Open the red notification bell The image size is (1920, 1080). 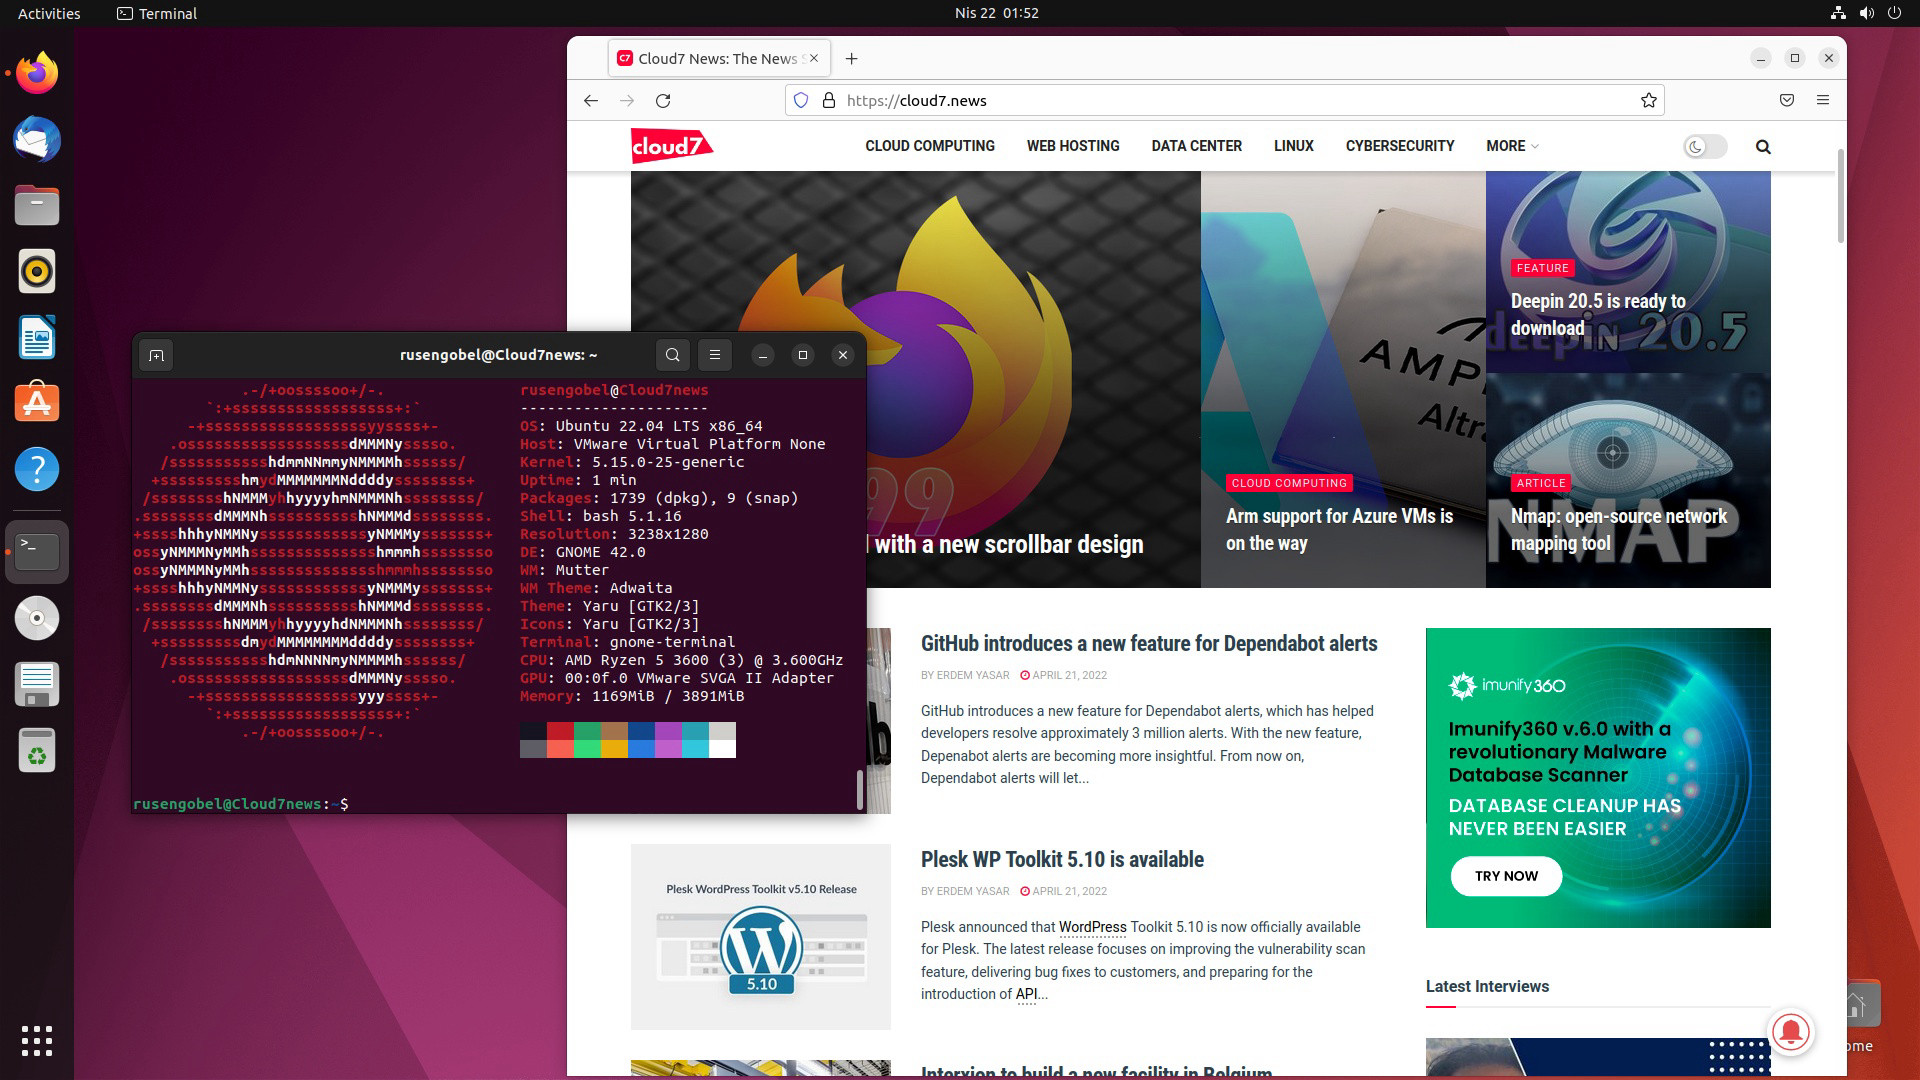(x=1791, y=1032)
